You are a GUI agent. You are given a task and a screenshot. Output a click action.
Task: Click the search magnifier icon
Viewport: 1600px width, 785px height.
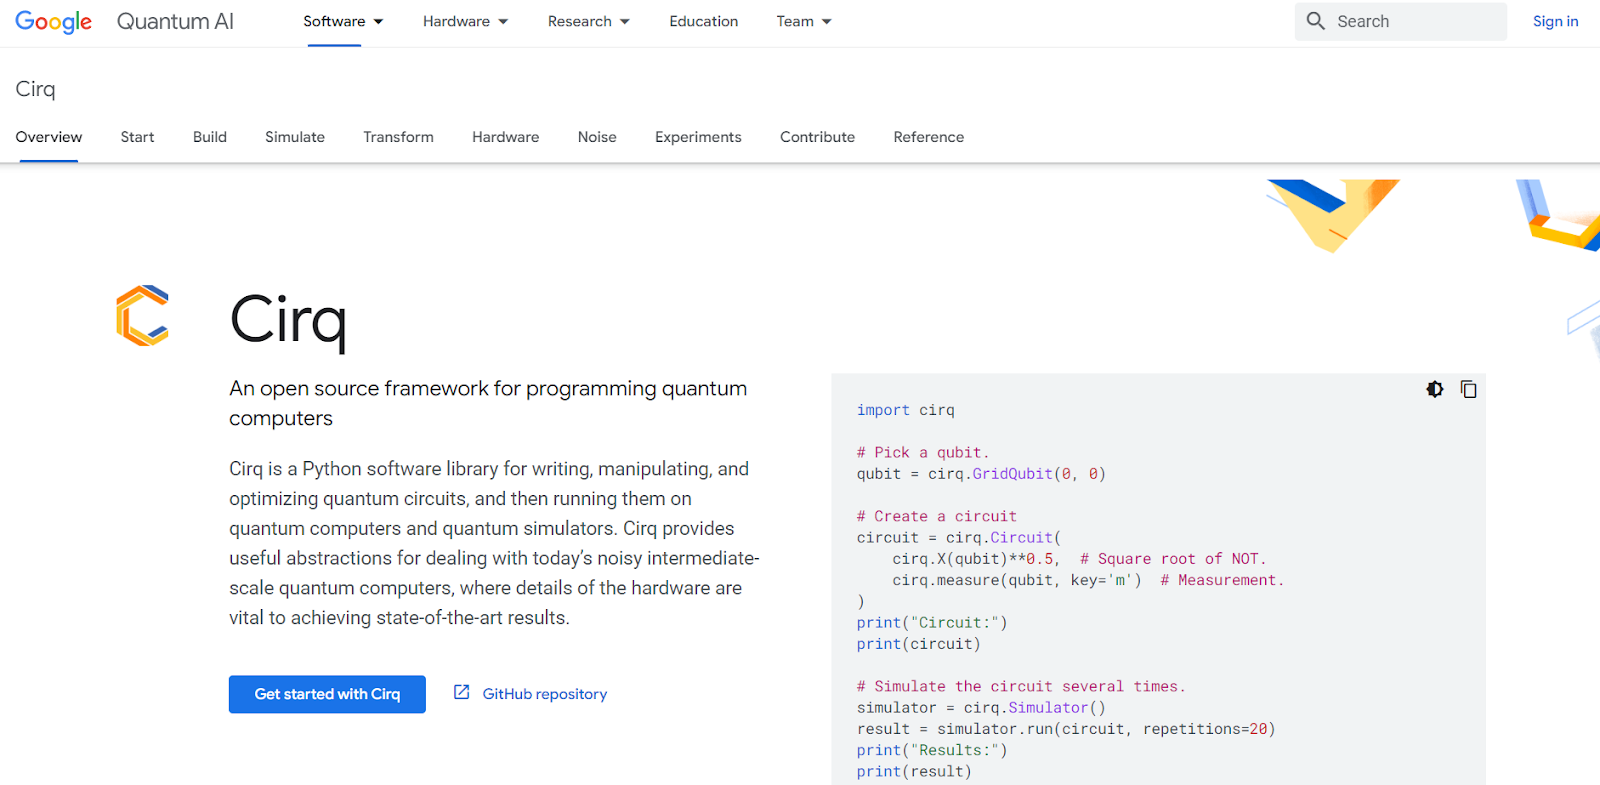coord(1316,21)
